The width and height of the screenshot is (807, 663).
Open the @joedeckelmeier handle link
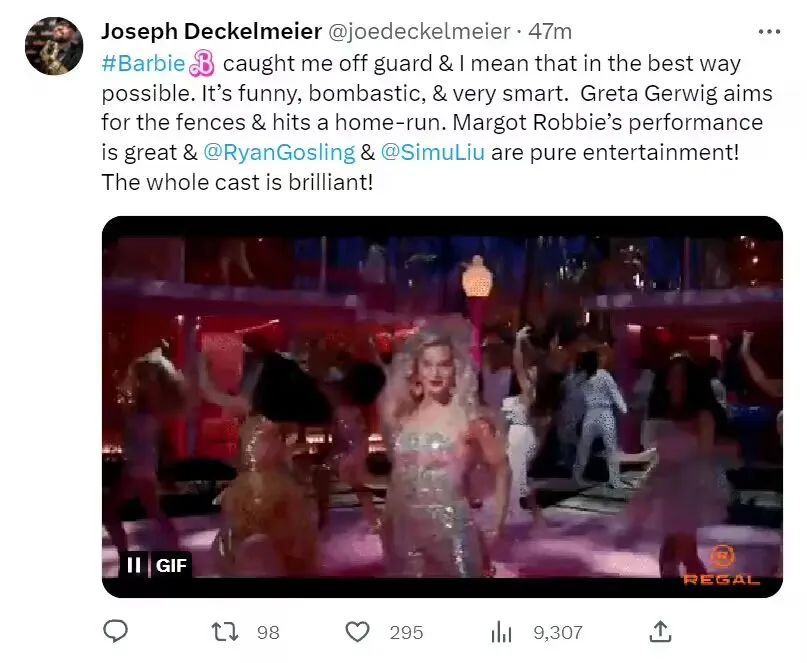[x=420, y=33]
